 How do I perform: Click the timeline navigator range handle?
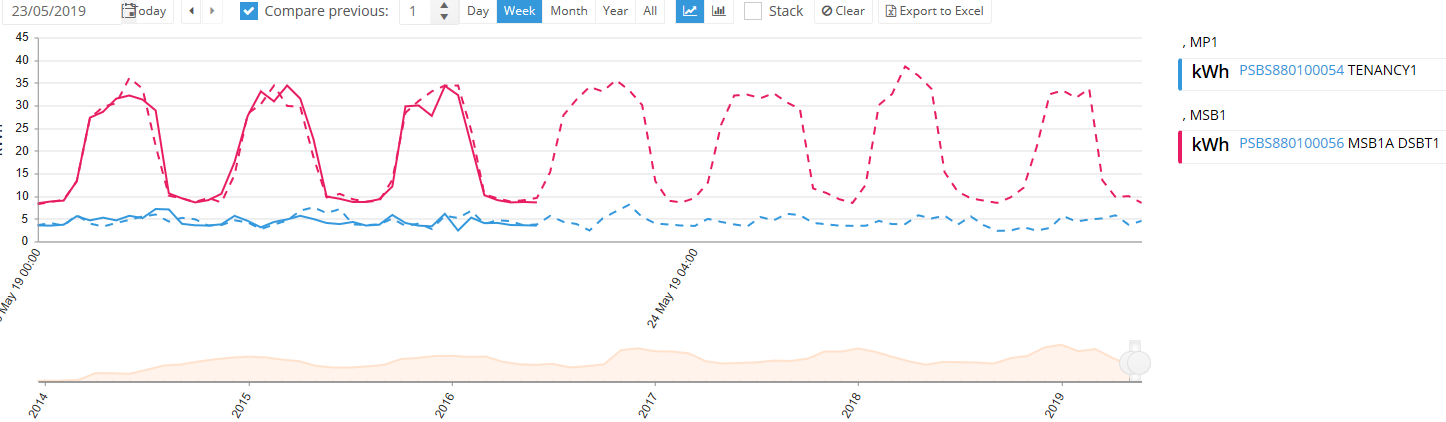coord(1135,361)
